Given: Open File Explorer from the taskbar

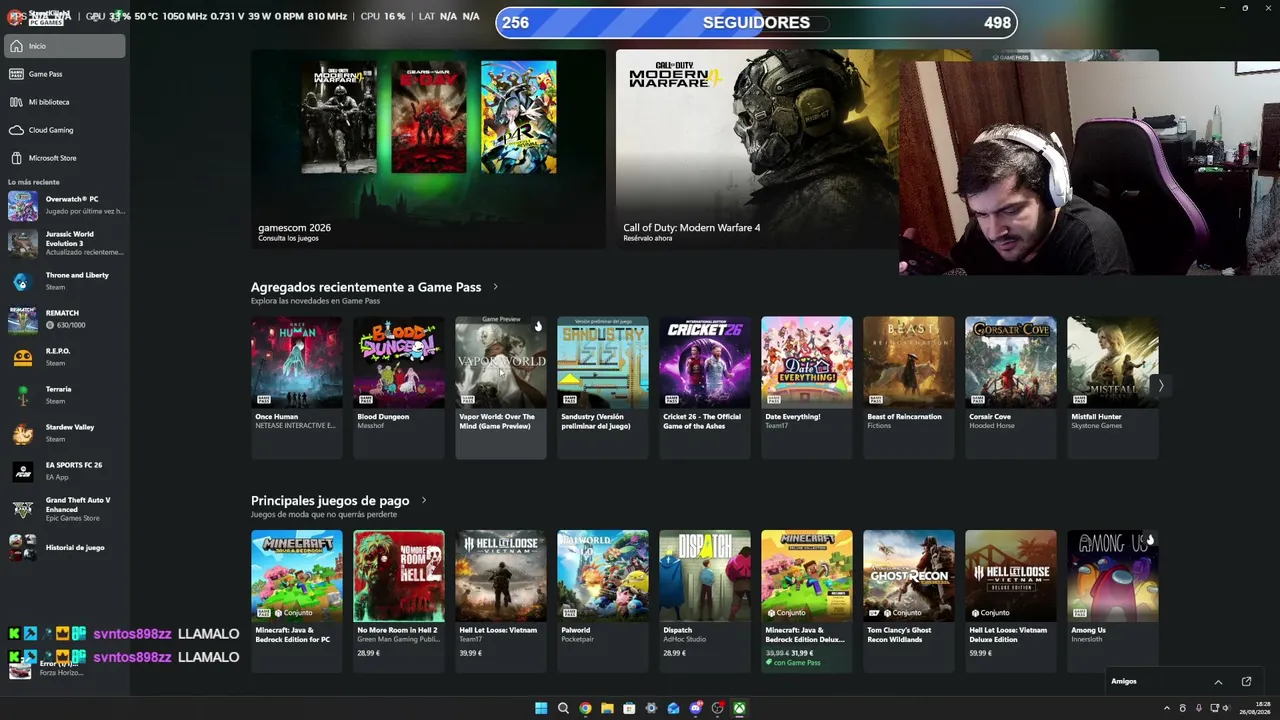Looking at the screenshot, I should [x=607, y=708].
